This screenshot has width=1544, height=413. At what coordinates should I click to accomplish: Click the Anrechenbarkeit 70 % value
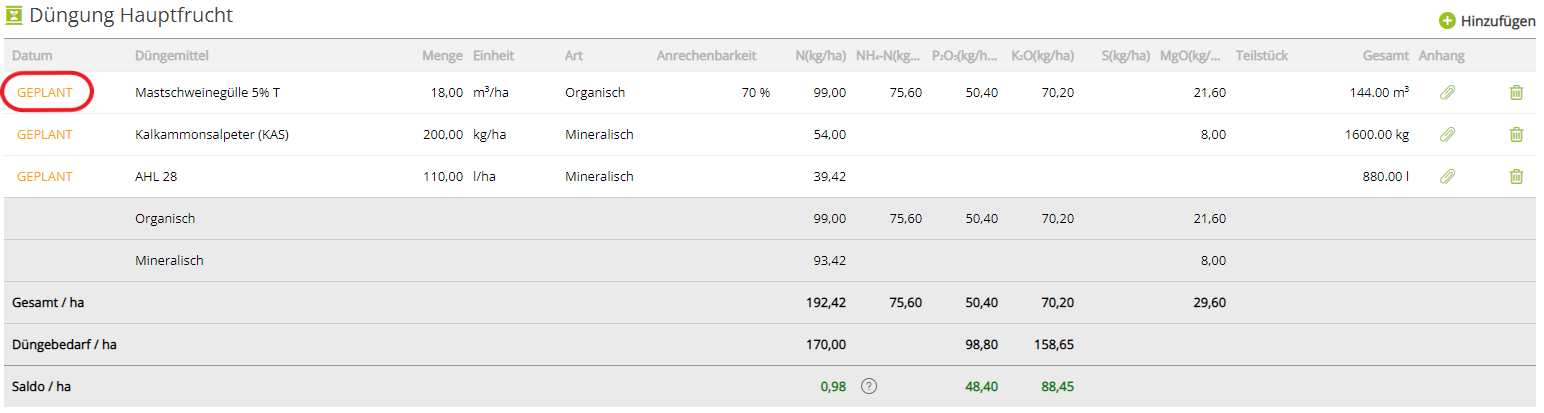(x=755, y=92)
